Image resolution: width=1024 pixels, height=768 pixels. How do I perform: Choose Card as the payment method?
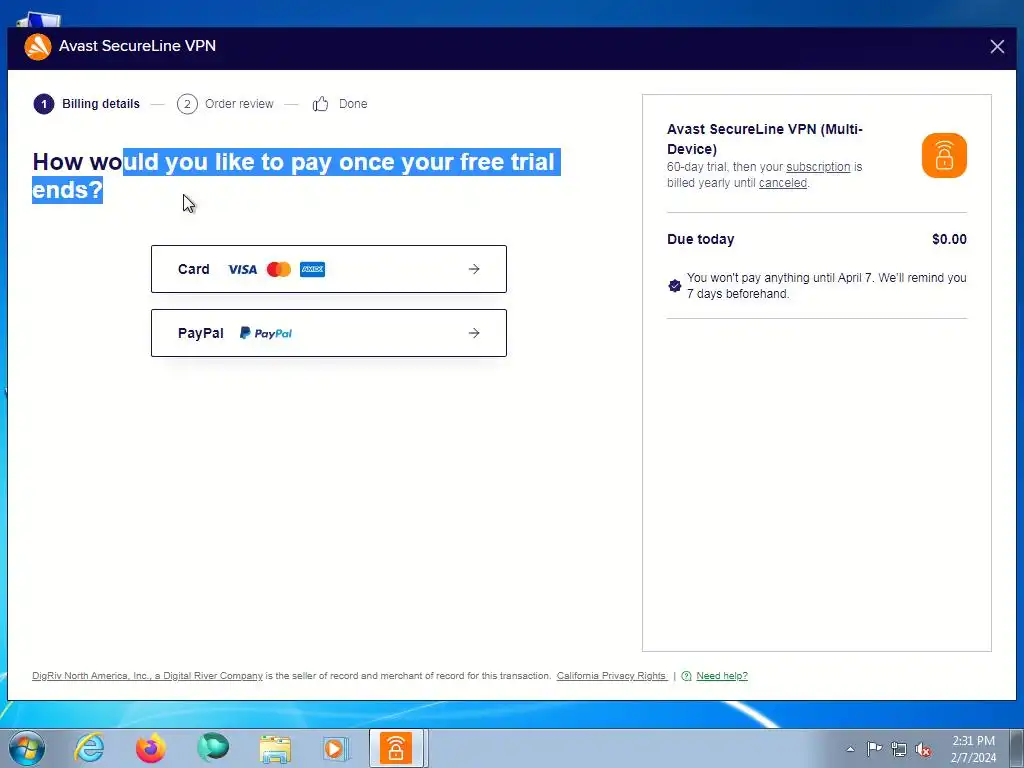coord(328,269)
